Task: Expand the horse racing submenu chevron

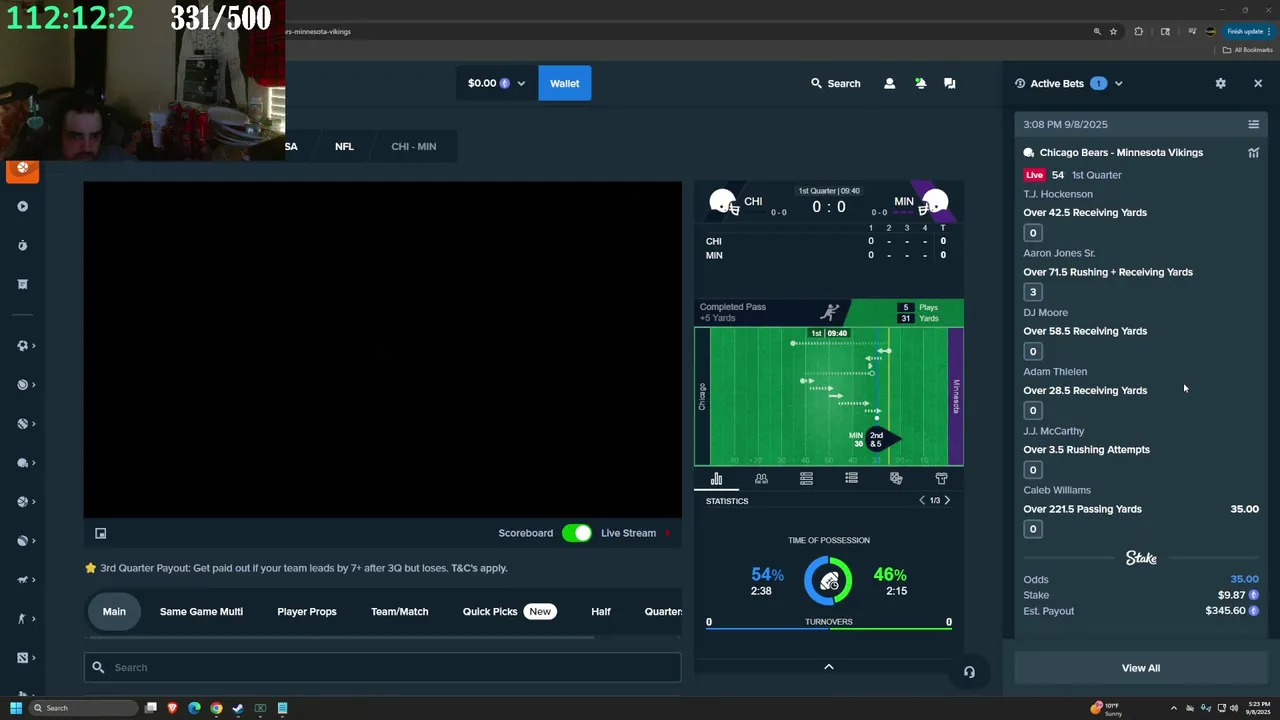Action: [x=34, y=580]
